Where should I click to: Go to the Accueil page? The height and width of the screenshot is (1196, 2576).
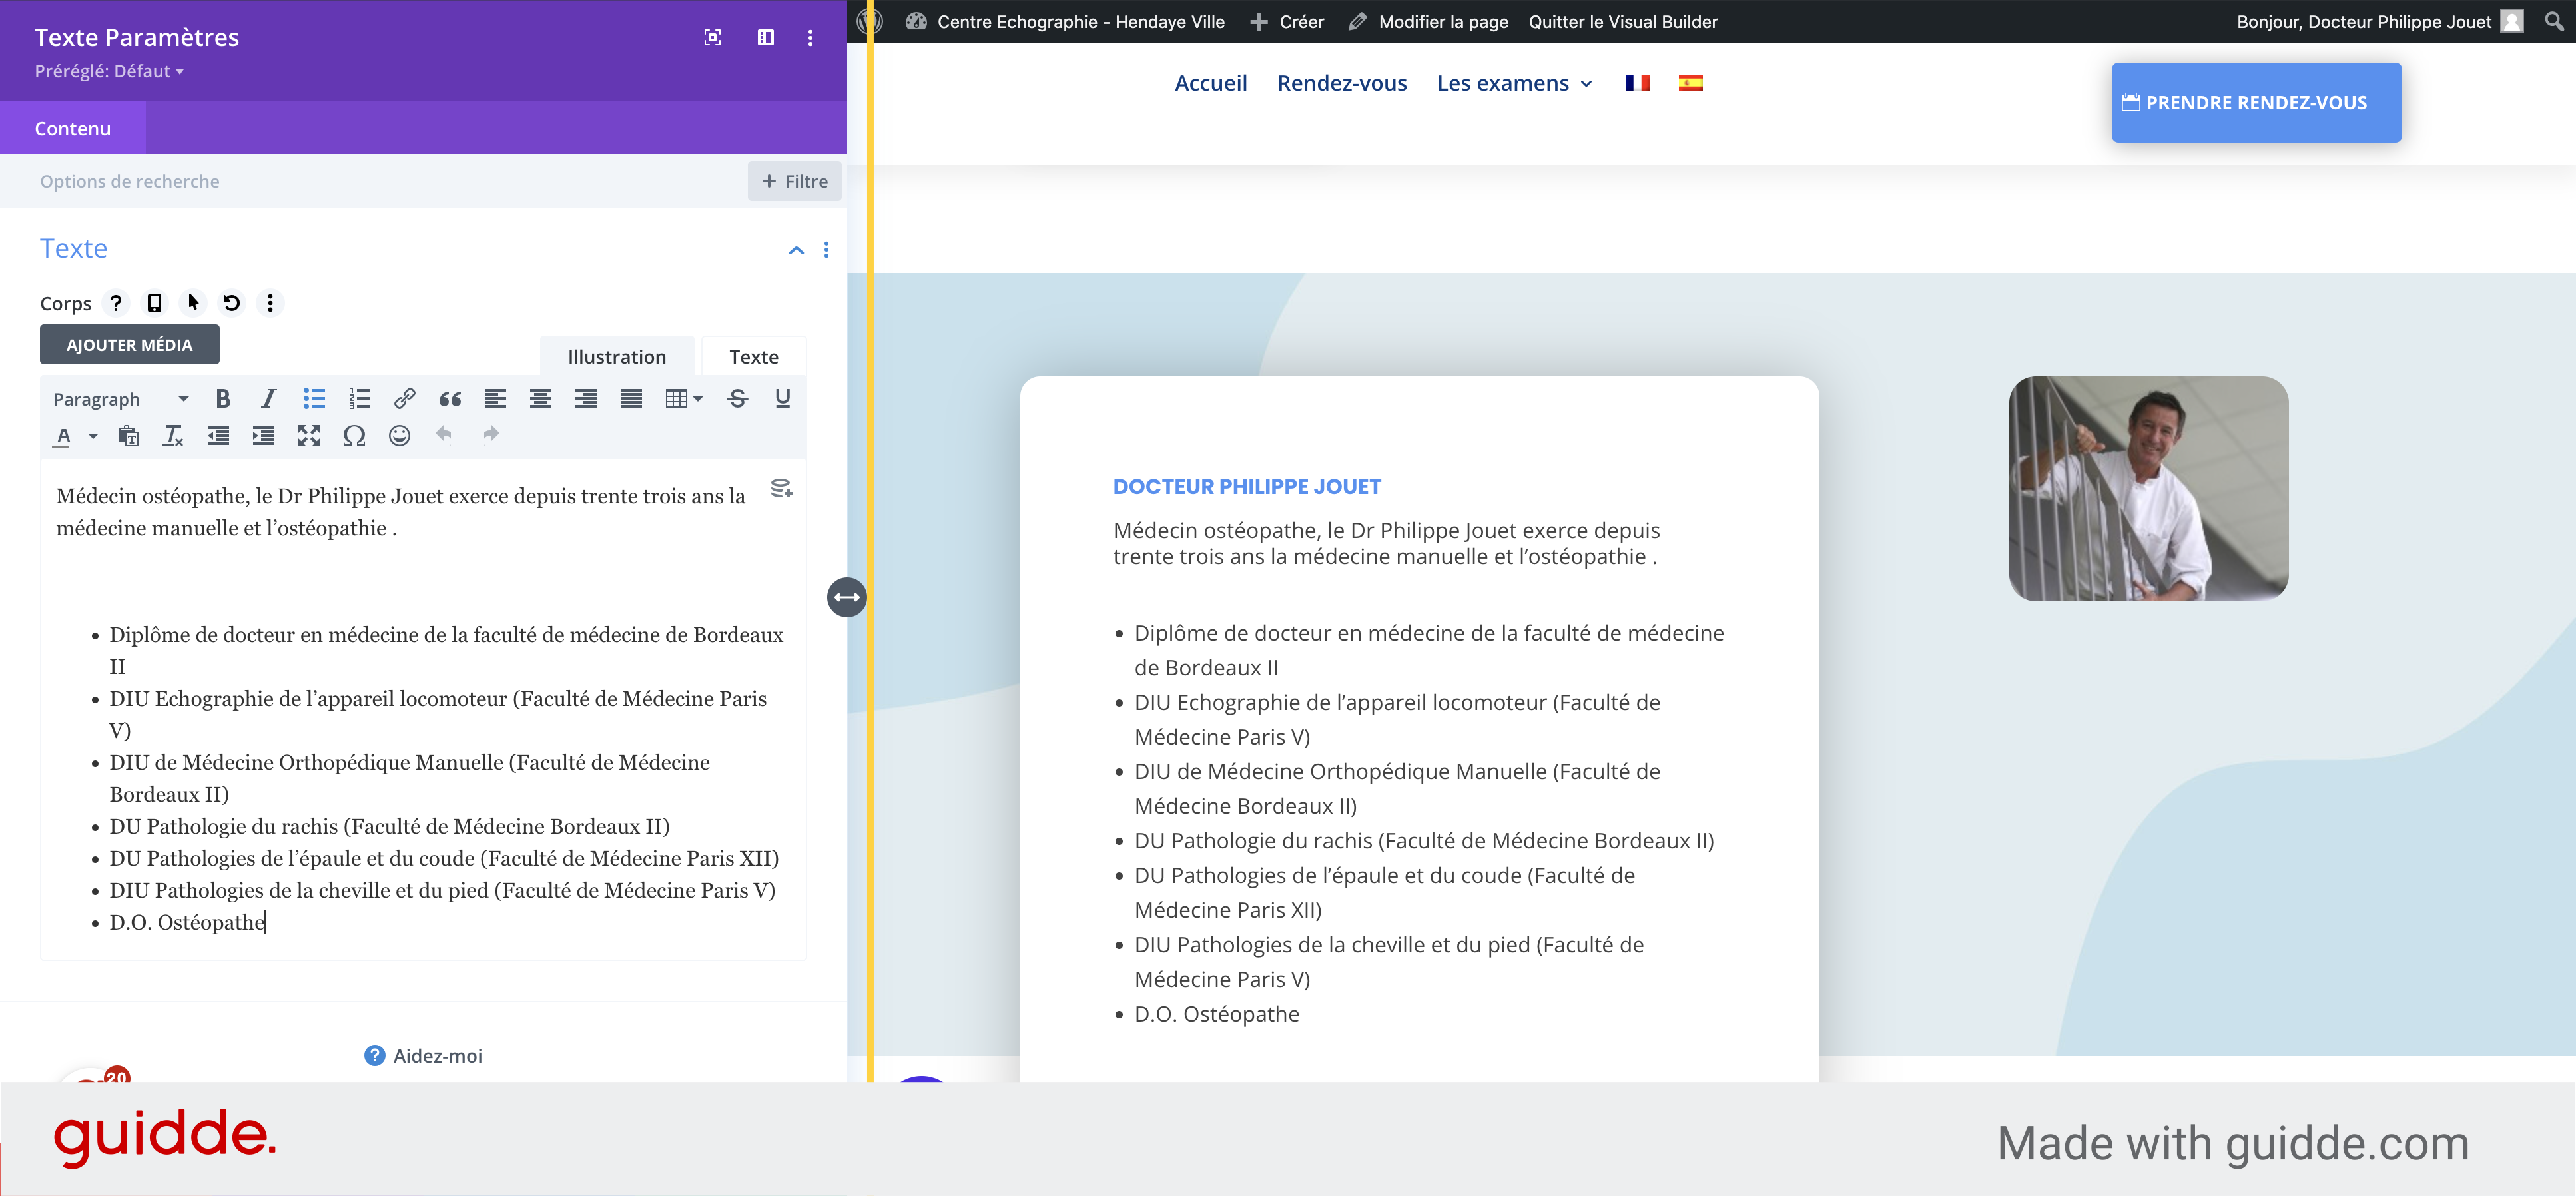click(1211, 83)
